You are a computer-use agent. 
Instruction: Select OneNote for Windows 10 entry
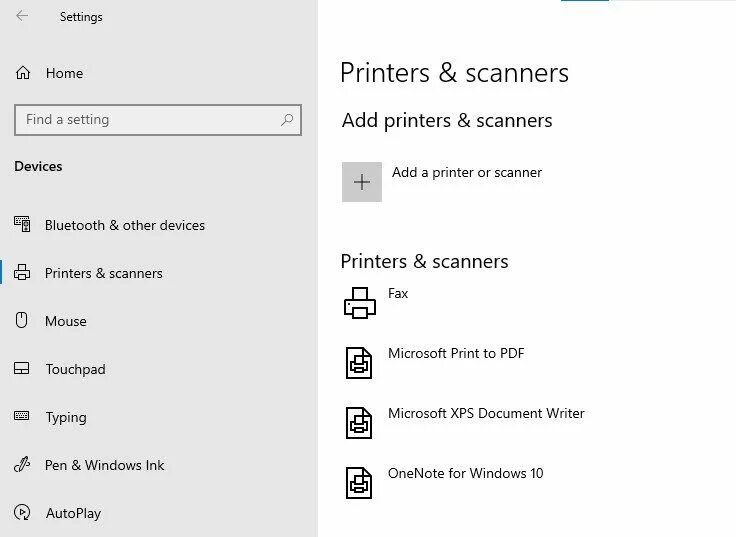tap(466, 473)
